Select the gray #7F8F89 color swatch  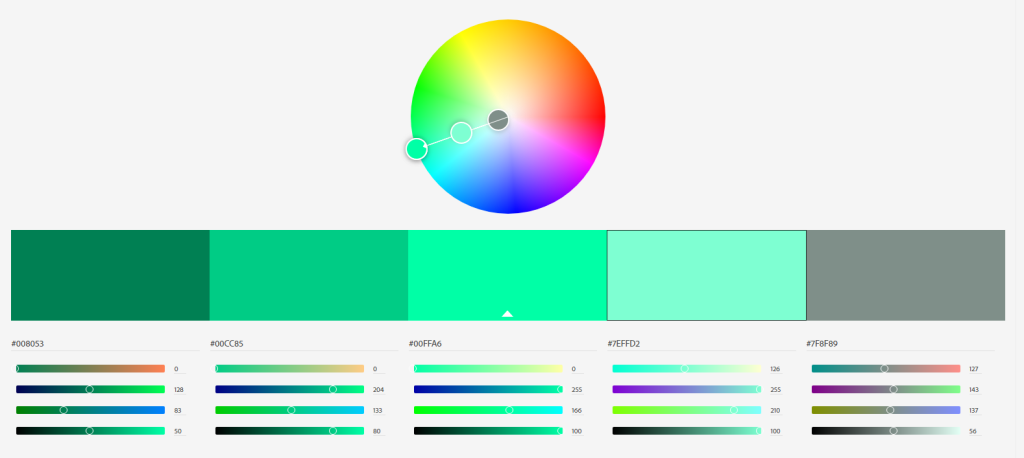click(905, 275)
